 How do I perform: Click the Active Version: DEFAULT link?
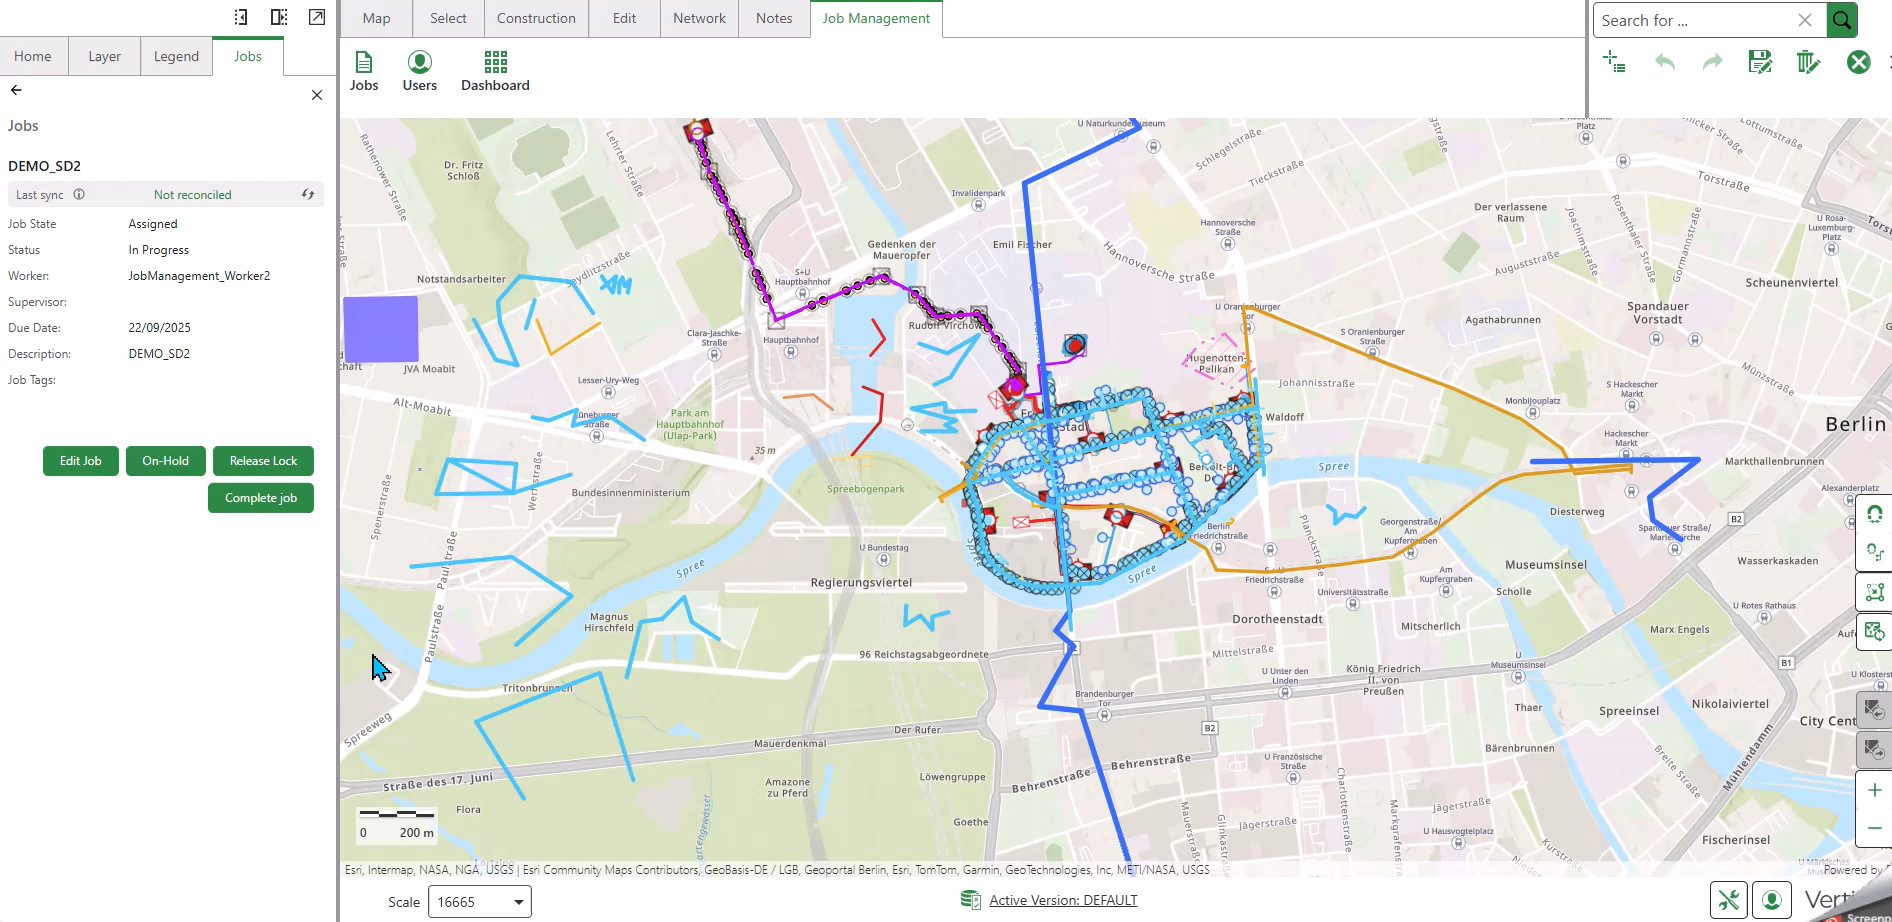(x=1063, y=900)
